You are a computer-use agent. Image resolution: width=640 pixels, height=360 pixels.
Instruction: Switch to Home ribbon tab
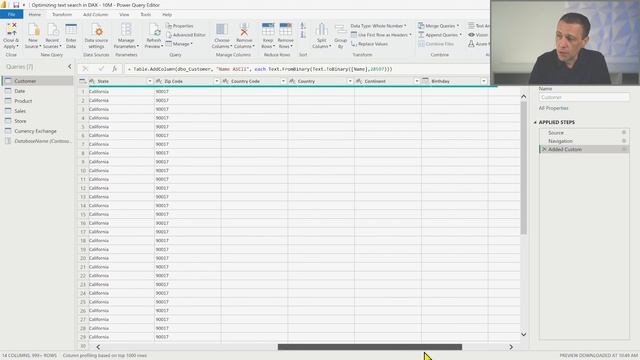coord(35,14)
